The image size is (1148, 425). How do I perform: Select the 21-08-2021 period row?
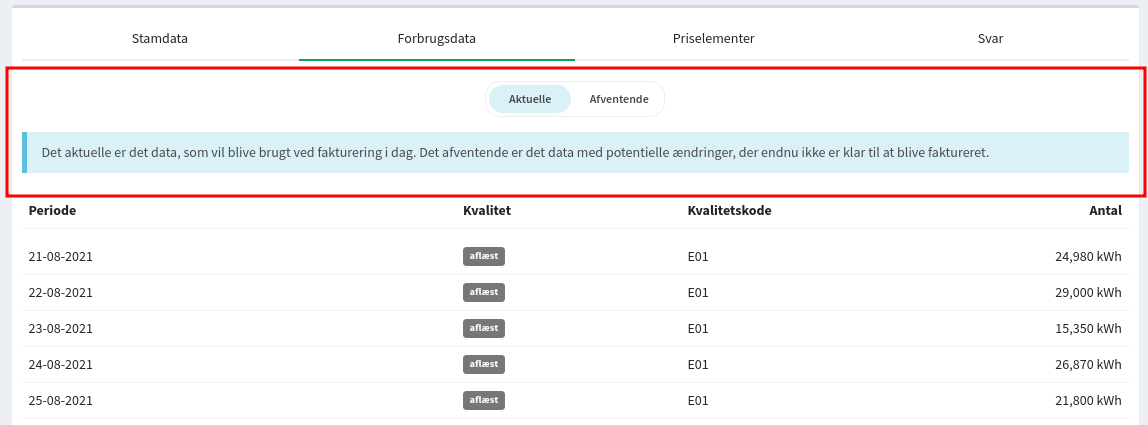(x=575, y=256)
